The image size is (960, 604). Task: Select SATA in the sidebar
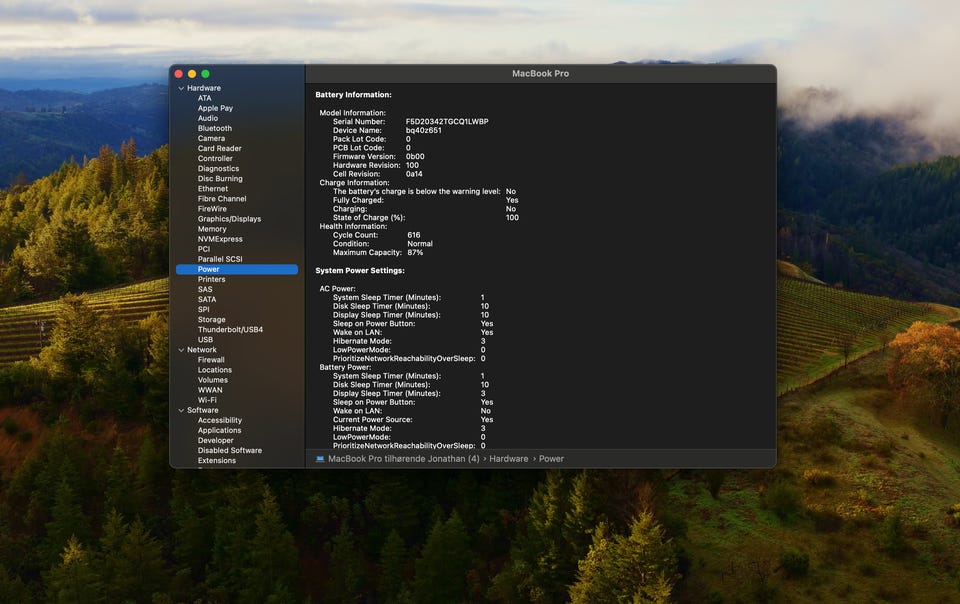[x=206, y=300]
